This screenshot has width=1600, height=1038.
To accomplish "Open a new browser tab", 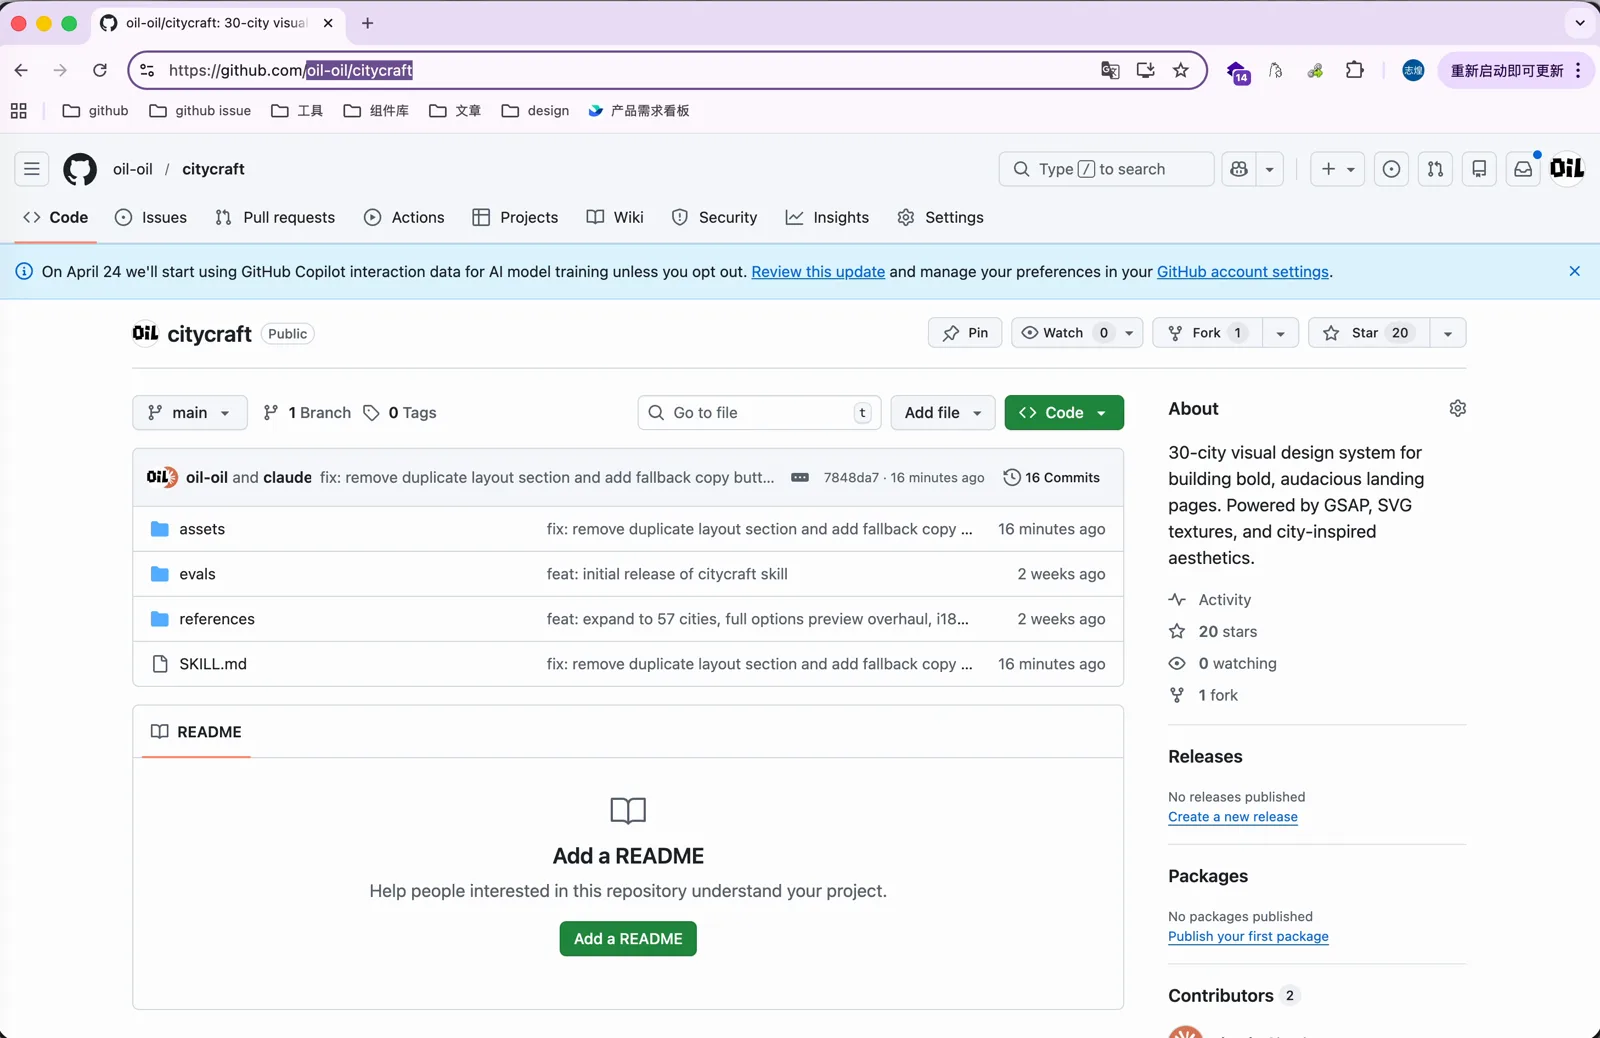I will click(367, 23).
